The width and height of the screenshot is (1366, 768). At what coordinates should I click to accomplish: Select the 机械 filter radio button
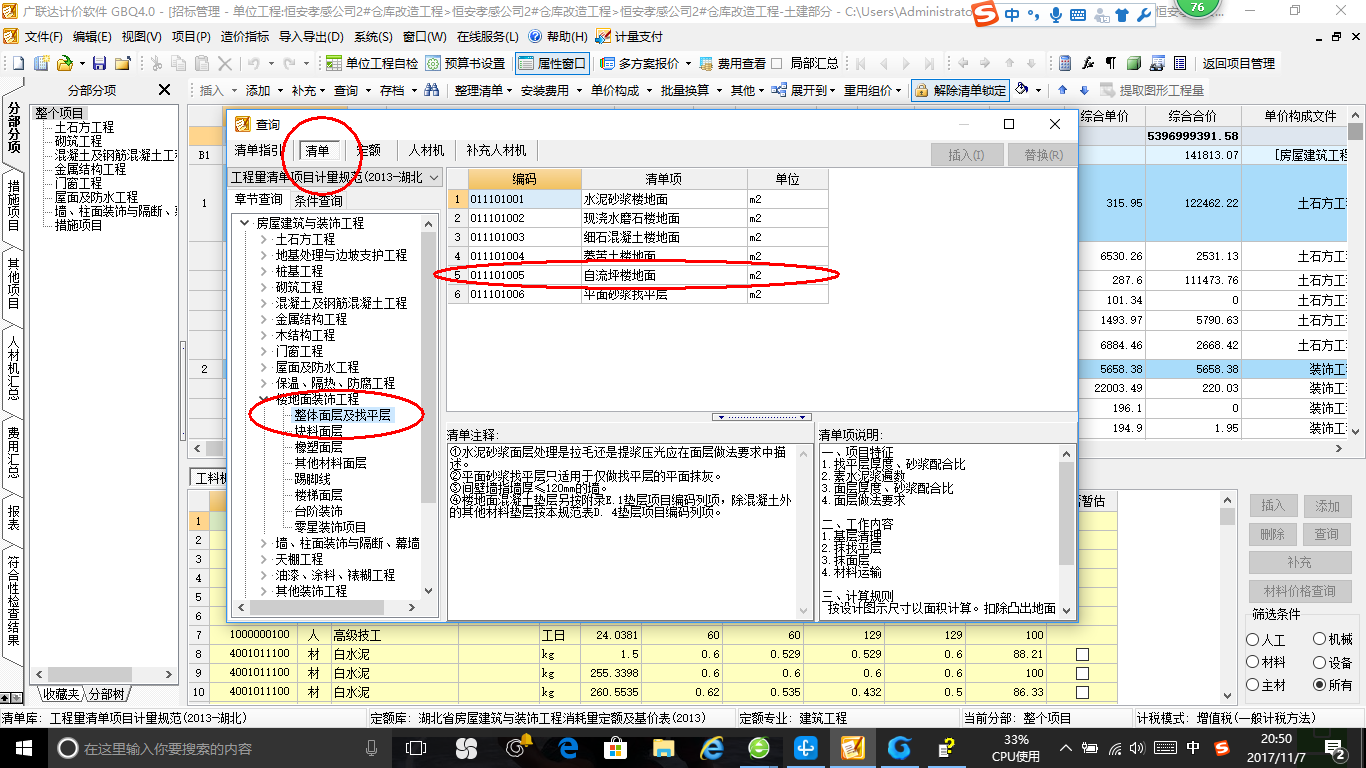click(1320, 639)
